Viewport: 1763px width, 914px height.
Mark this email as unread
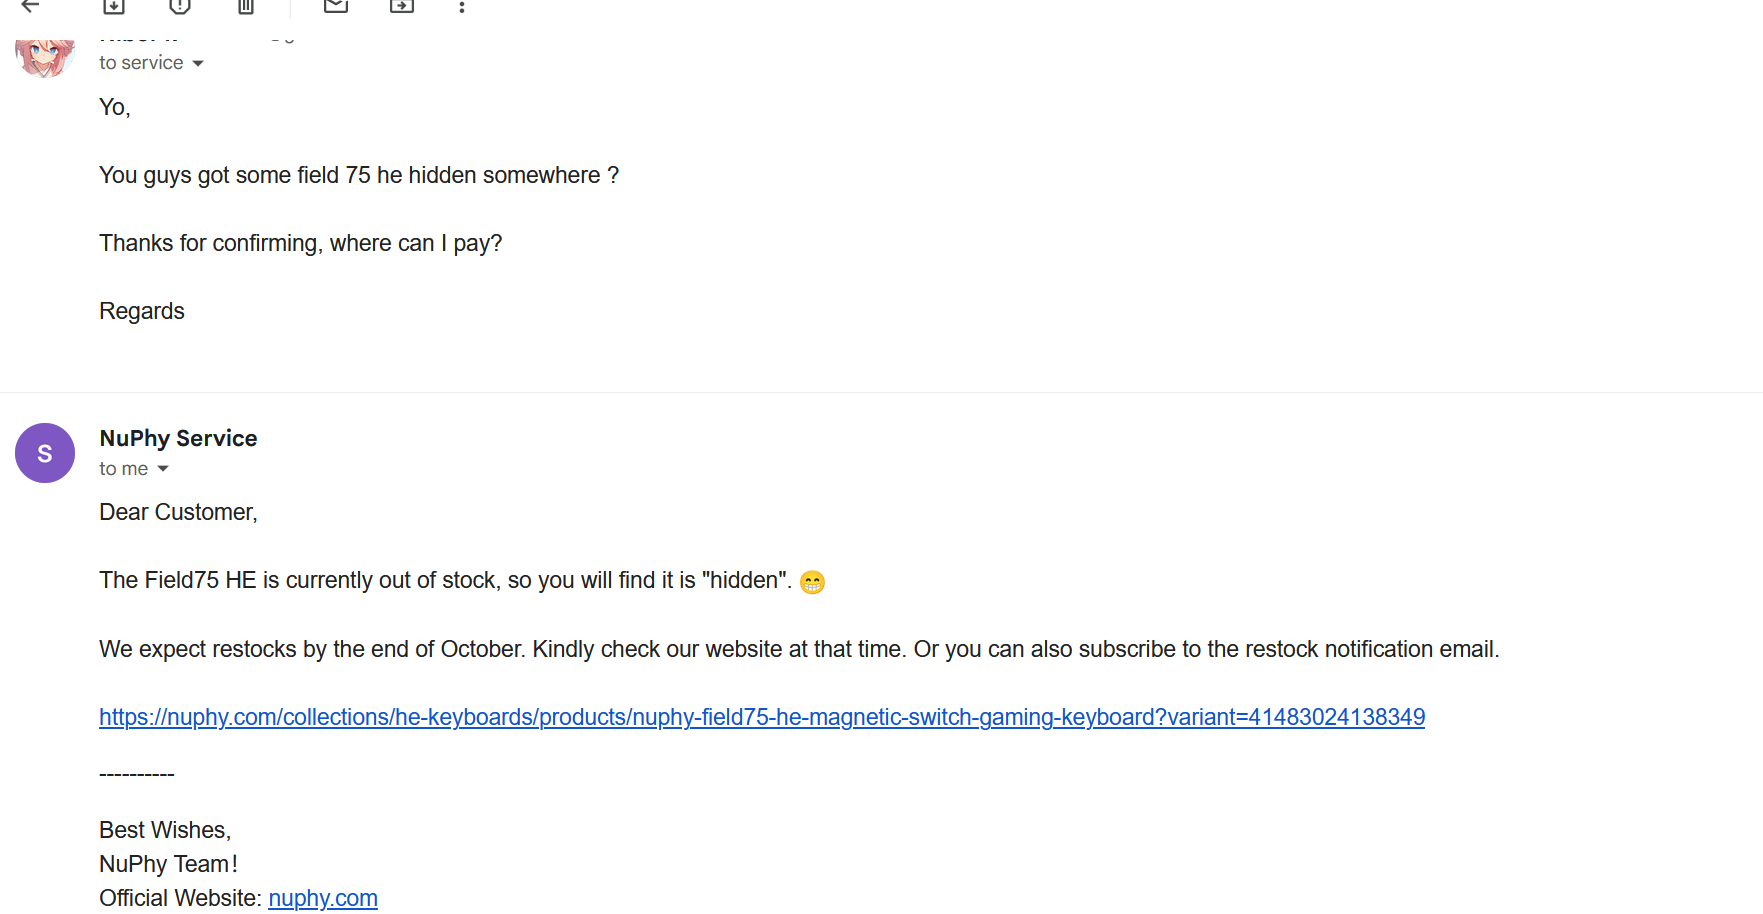pyautogui.click(x=336, y=6)
